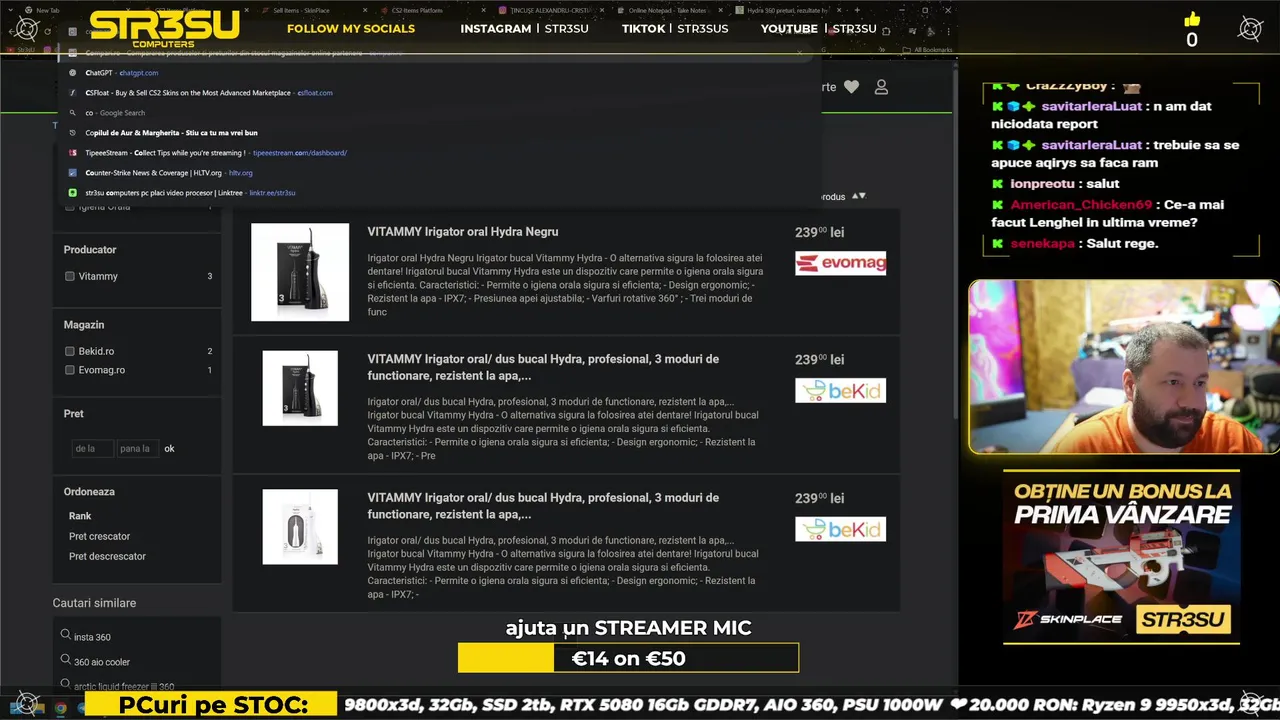Sort by Pret descrescator
Viewport: 1280px width, 720px height.
tap(107, 556)
